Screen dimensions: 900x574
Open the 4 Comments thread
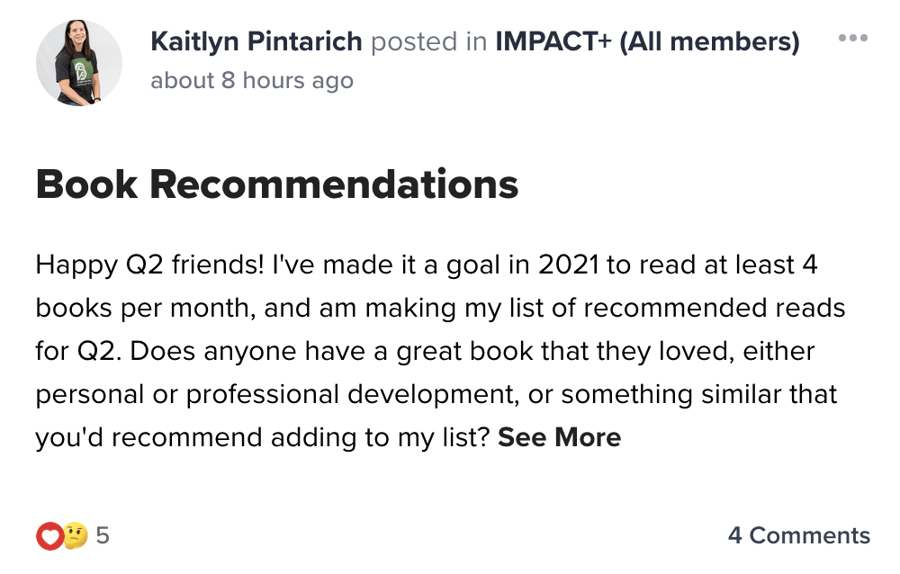(x=798, y=535)
